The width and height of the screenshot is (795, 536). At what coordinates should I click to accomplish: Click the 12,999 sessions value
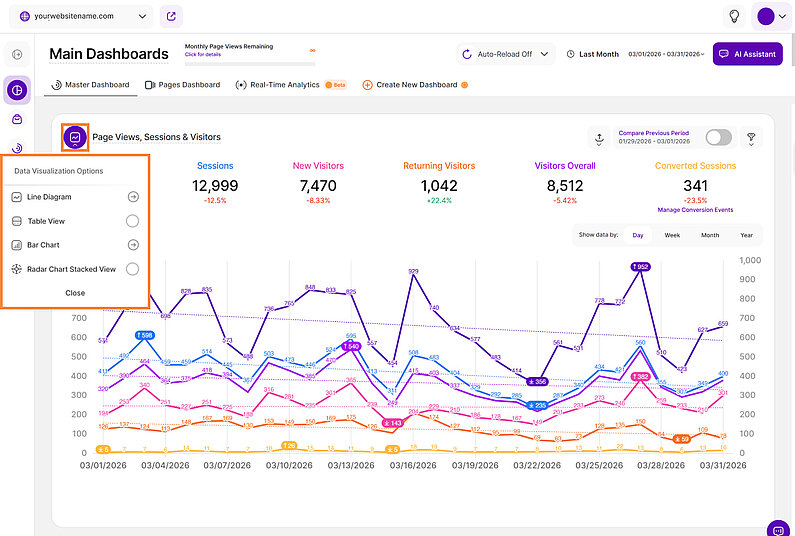tap(215, 186)
